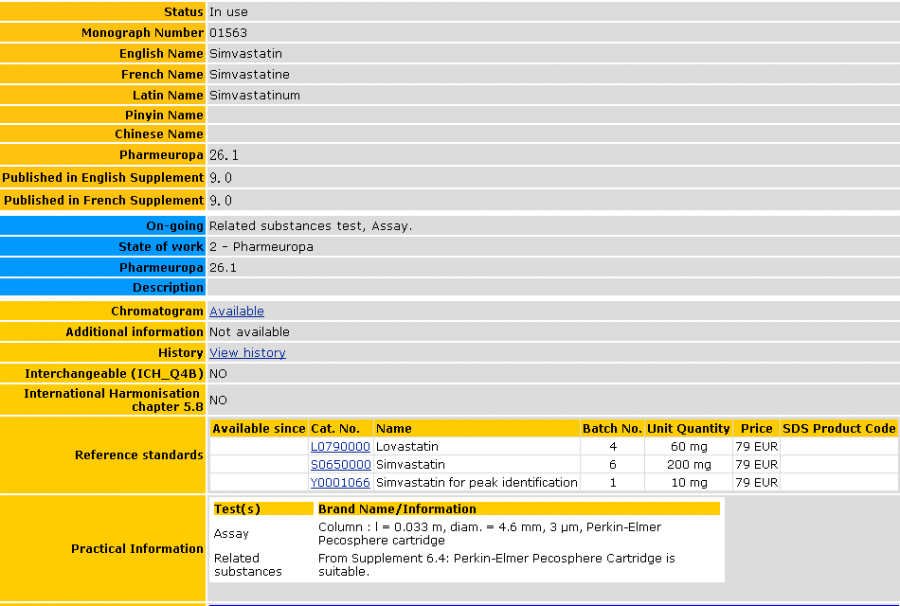Click the '60 mg' unit quantity cell

(x=688, y=446)
